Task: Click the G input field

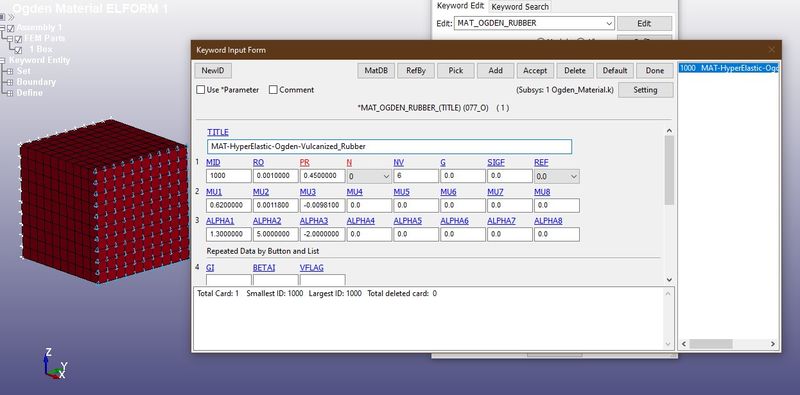Action: point(463,176)
